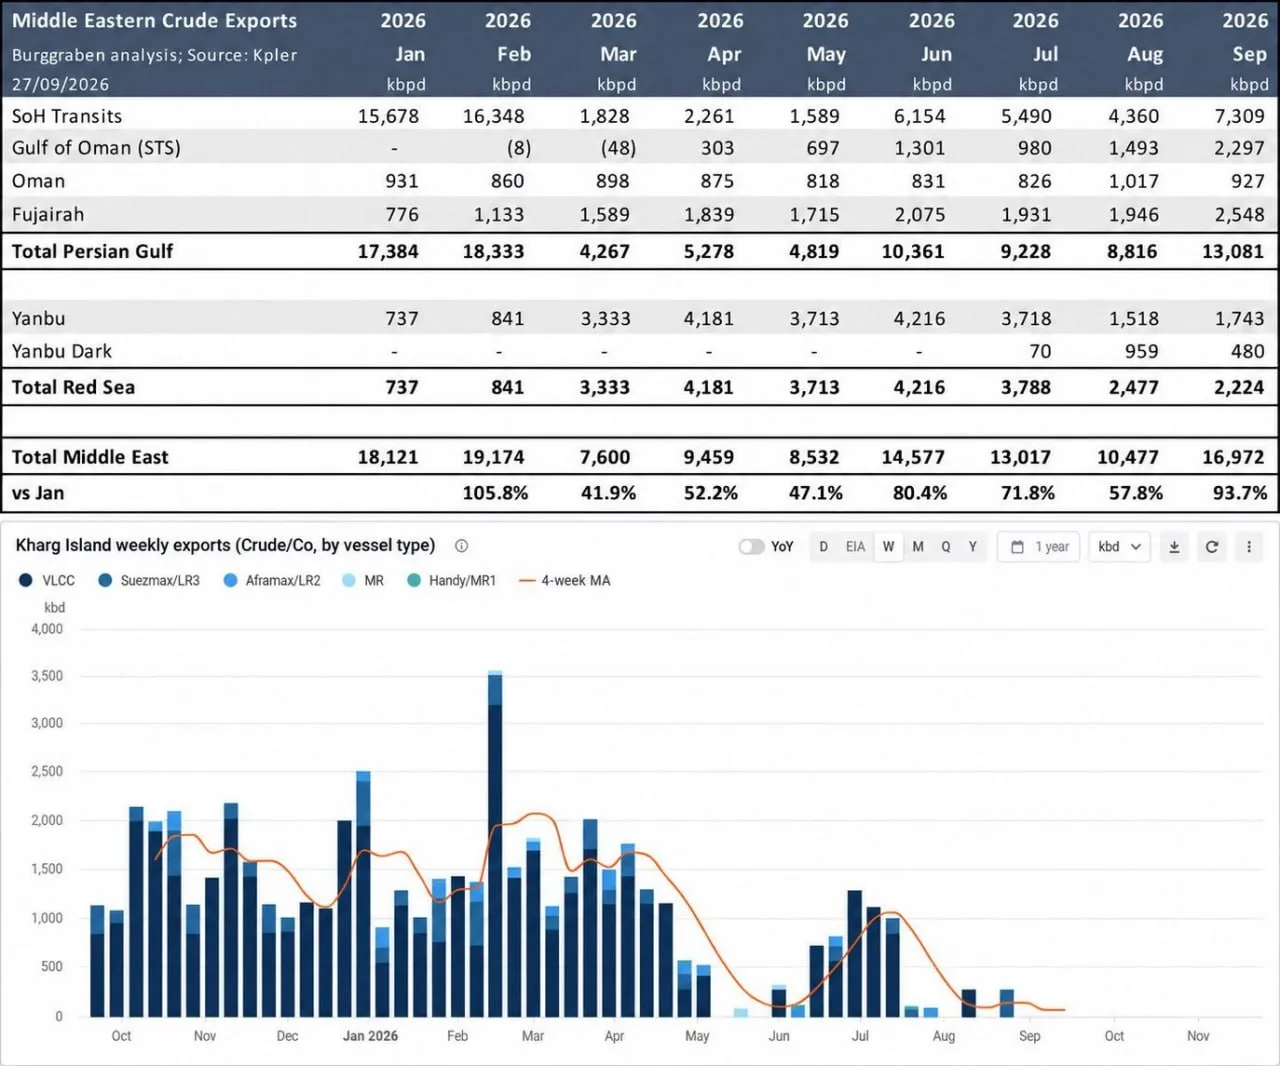Click the Yanbu August value 1,518

click(1133, 318)
